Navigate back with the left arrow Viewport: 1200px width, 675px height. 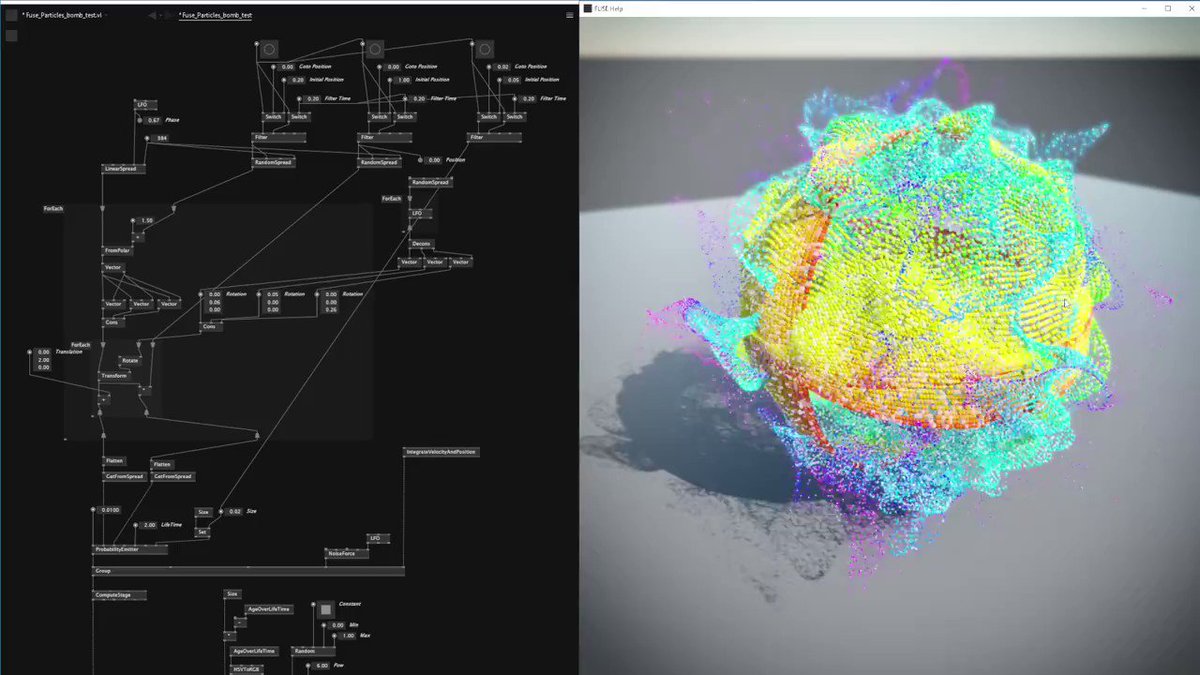(x=152, y=16)
